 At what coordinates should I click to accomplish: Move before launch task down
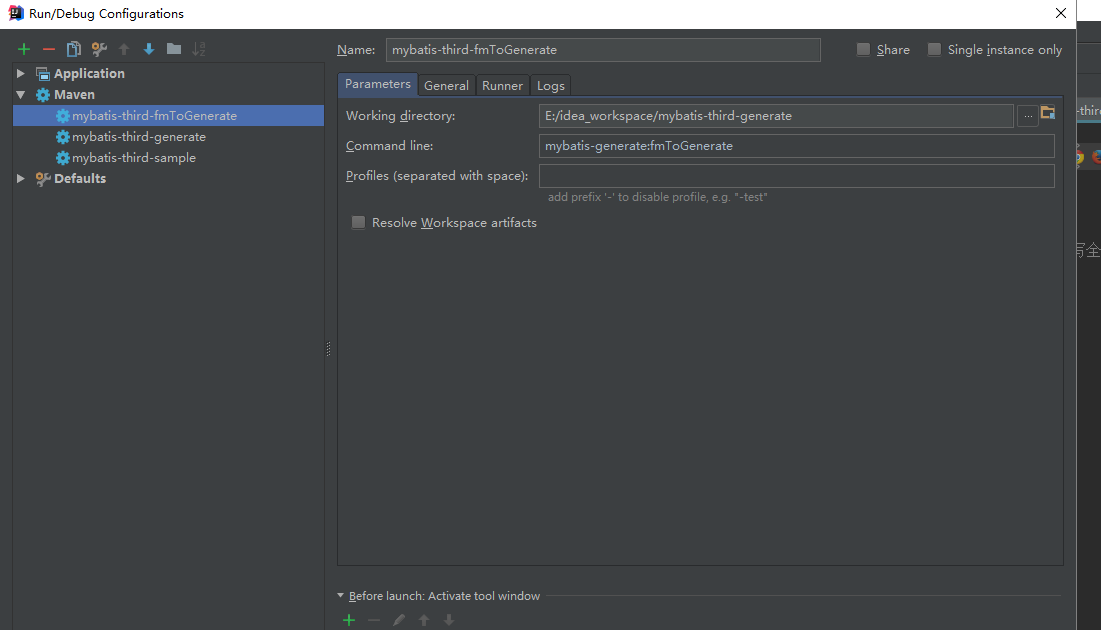[x=449, y=620]
